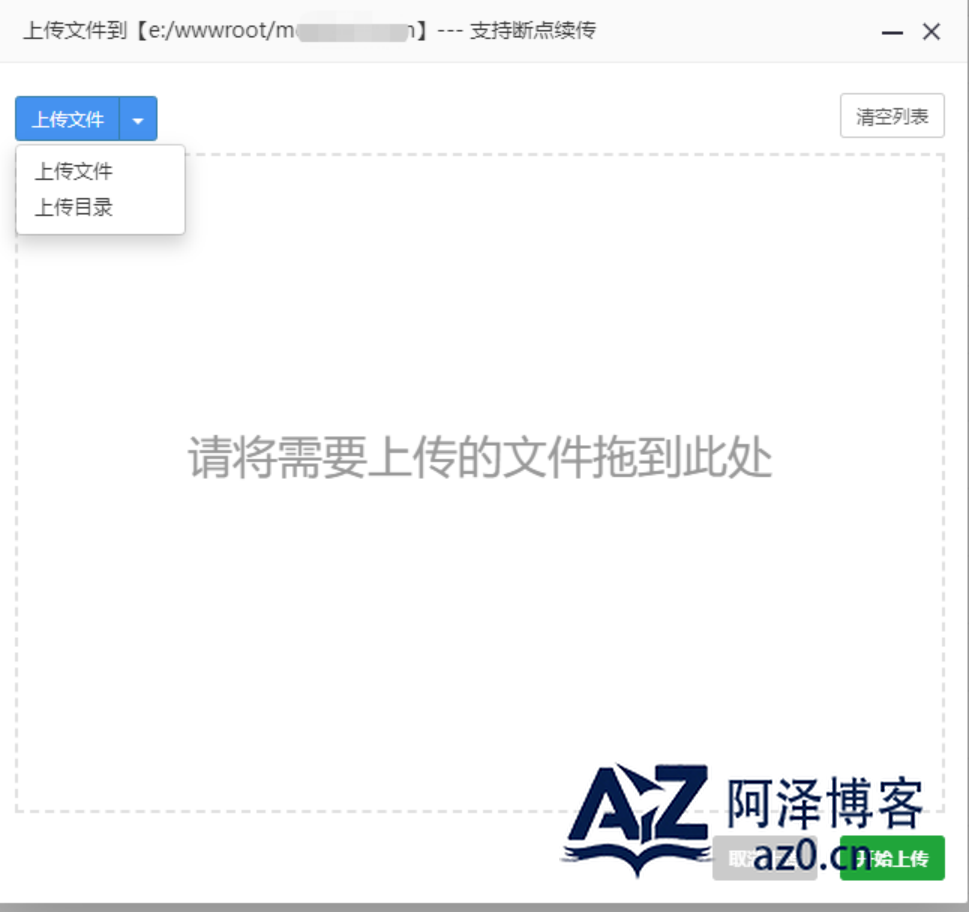
Task: Close the upload dialog
Action: tap(931, 32)
